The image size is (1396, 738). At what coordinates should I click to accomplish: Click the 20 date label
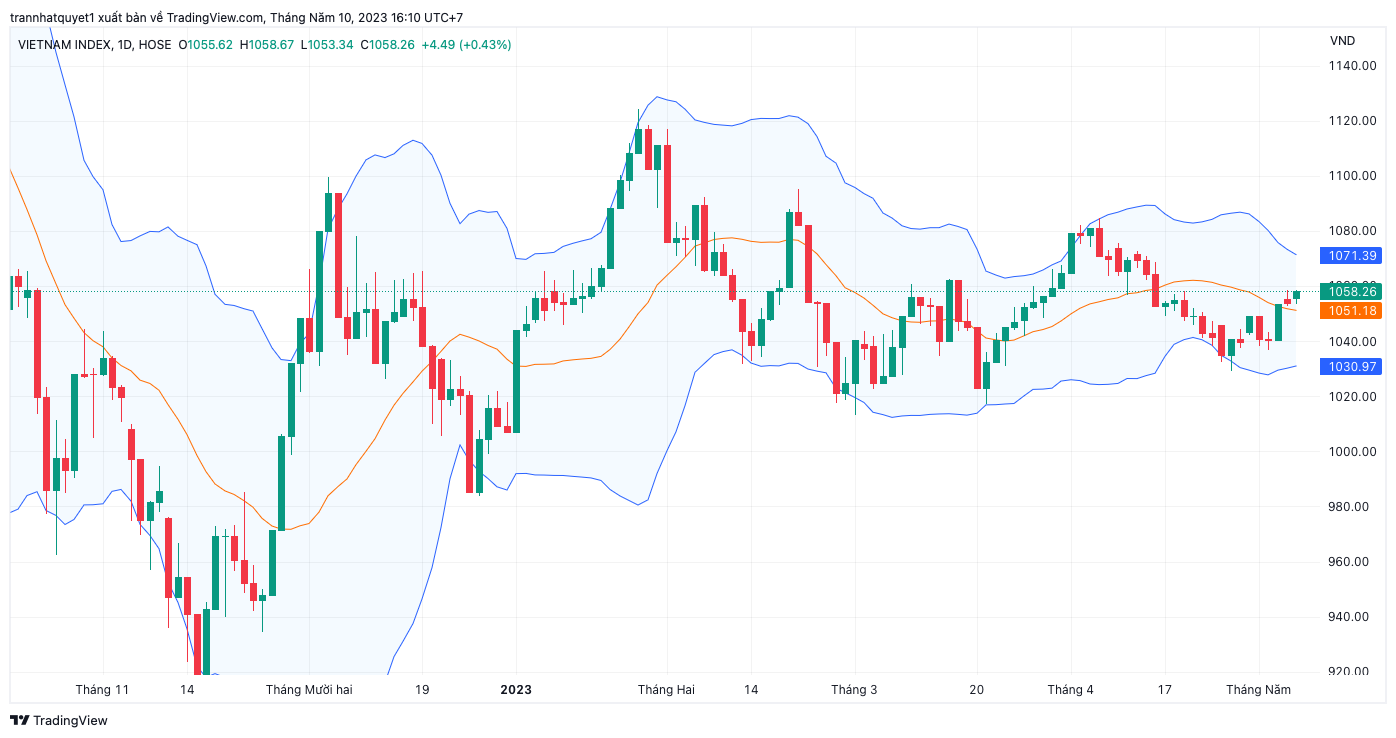pyautogui.click(x=977, y=690)
